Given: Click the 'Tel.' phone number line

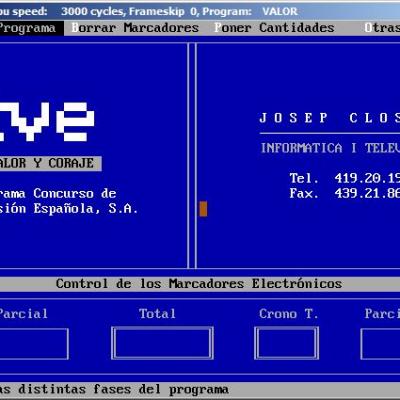Looking at the screenshot, I should tap(344, 178).
